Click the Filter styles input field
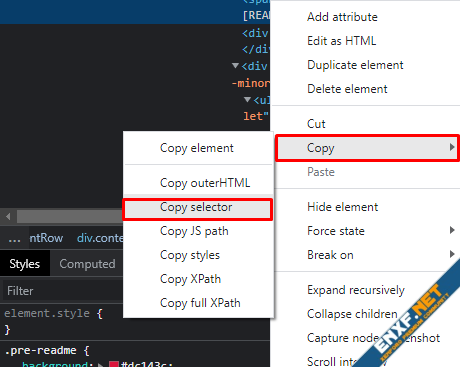Screen dimensions: 460x367 [63, 291]
